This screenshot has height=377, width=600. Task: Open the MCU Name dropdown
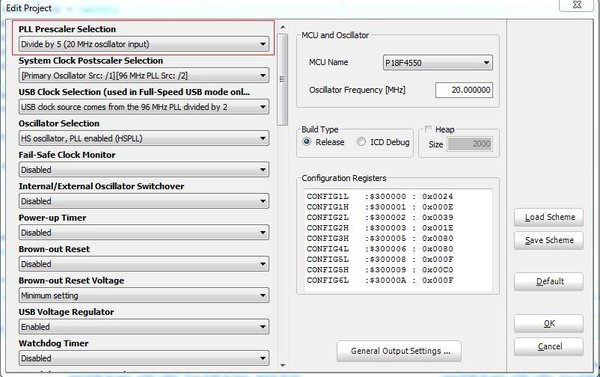coord(438,63)
